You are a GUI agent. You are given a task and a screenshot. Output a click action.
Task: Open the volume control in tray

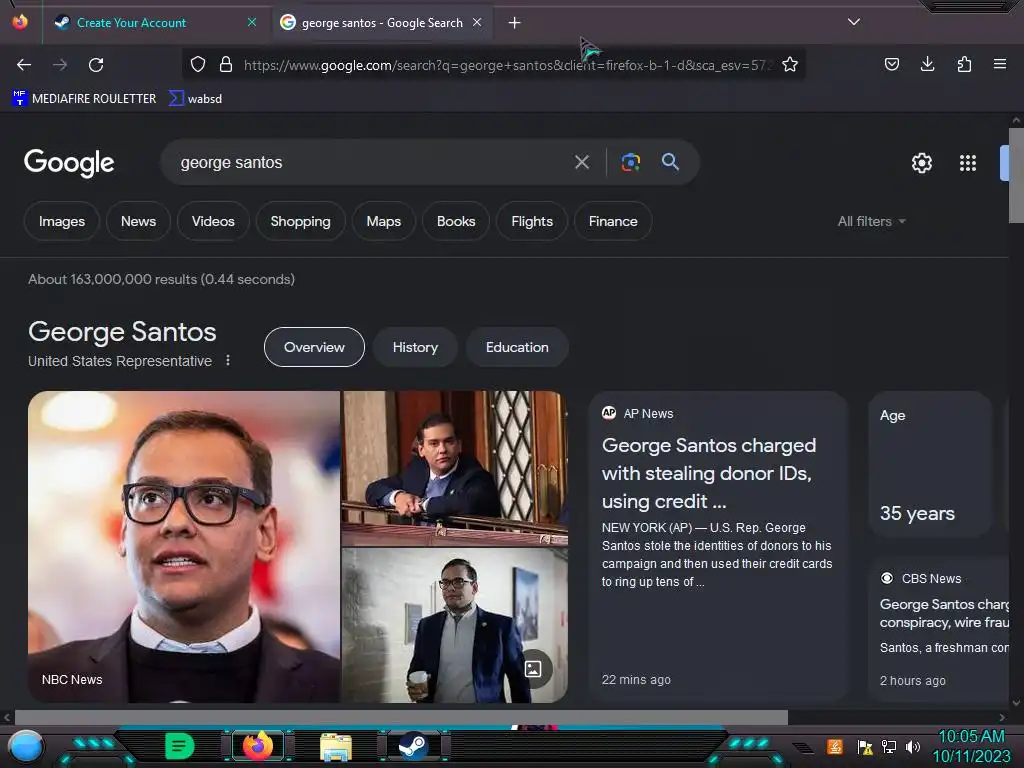(x=913, y=746)
